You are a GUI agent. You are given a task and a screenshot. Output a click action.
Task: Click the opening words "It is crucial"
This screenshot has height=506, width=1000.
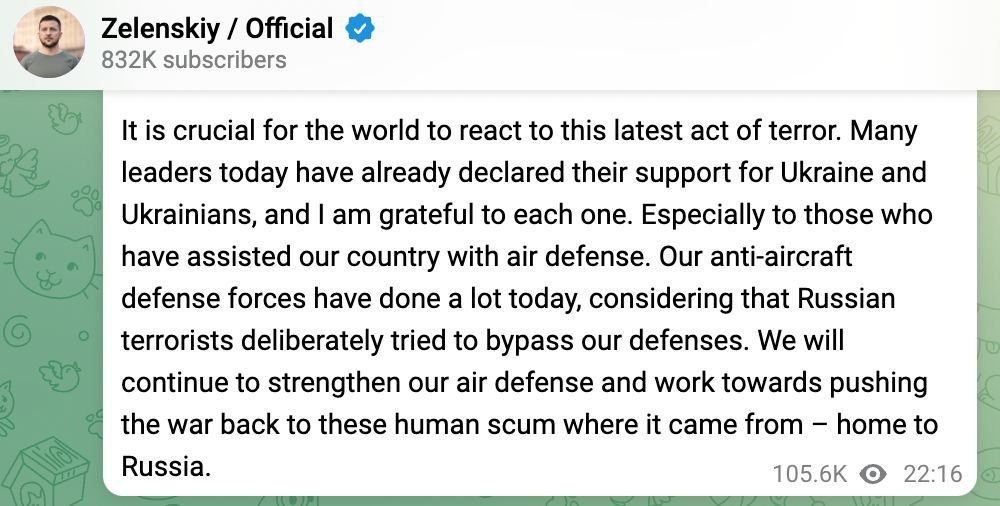point(186,131)
